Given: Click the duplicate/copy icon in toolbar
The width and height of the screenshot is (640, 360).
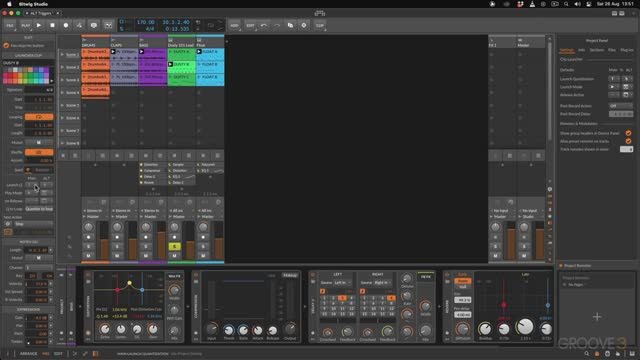Looking at the screenshot, I should pyautogui.click(x=290, y=25).
